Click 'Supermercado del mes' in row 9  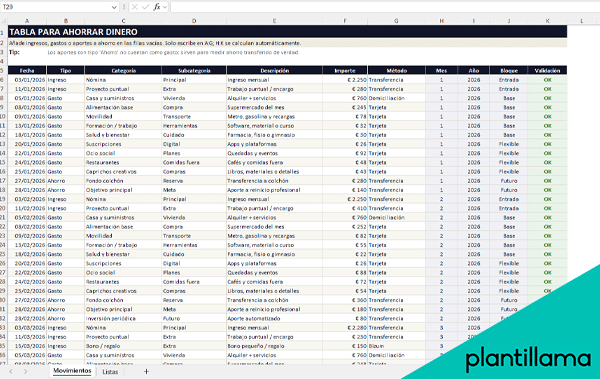tap(274, 107)
